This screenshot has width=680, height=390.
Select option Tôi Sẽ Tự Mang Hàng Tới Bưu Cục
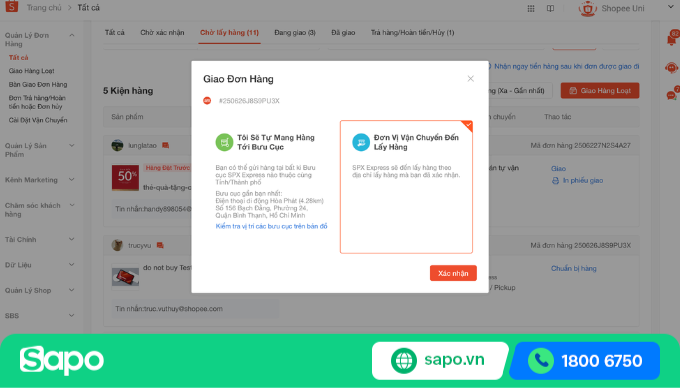coord(271,187)
